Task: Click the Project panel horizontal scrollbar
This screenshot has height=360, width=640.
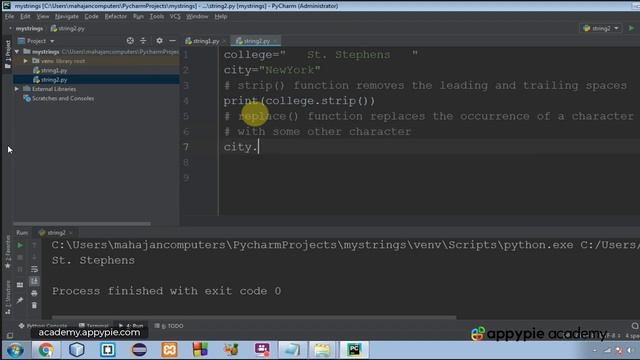Action: point(82,224)
